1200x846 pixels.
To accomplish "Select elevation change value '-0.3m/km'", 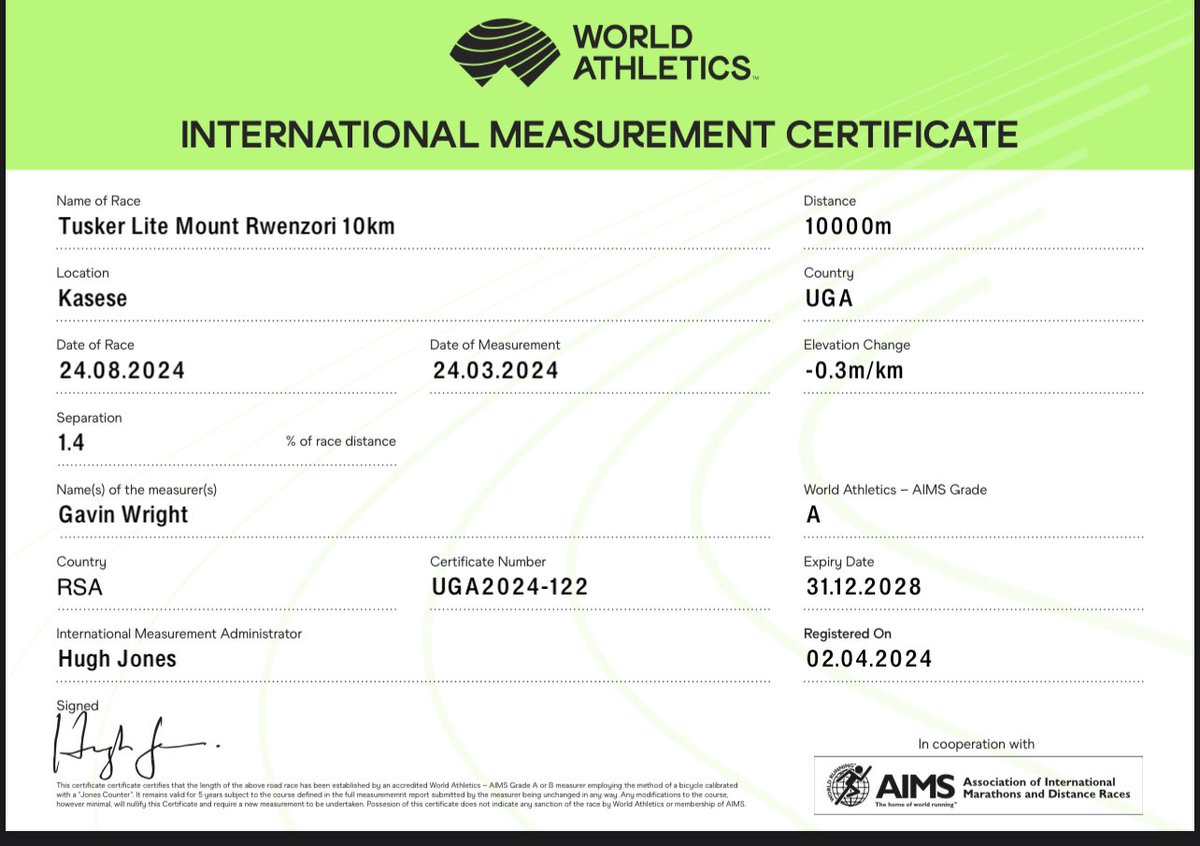I will pos(857,370).
